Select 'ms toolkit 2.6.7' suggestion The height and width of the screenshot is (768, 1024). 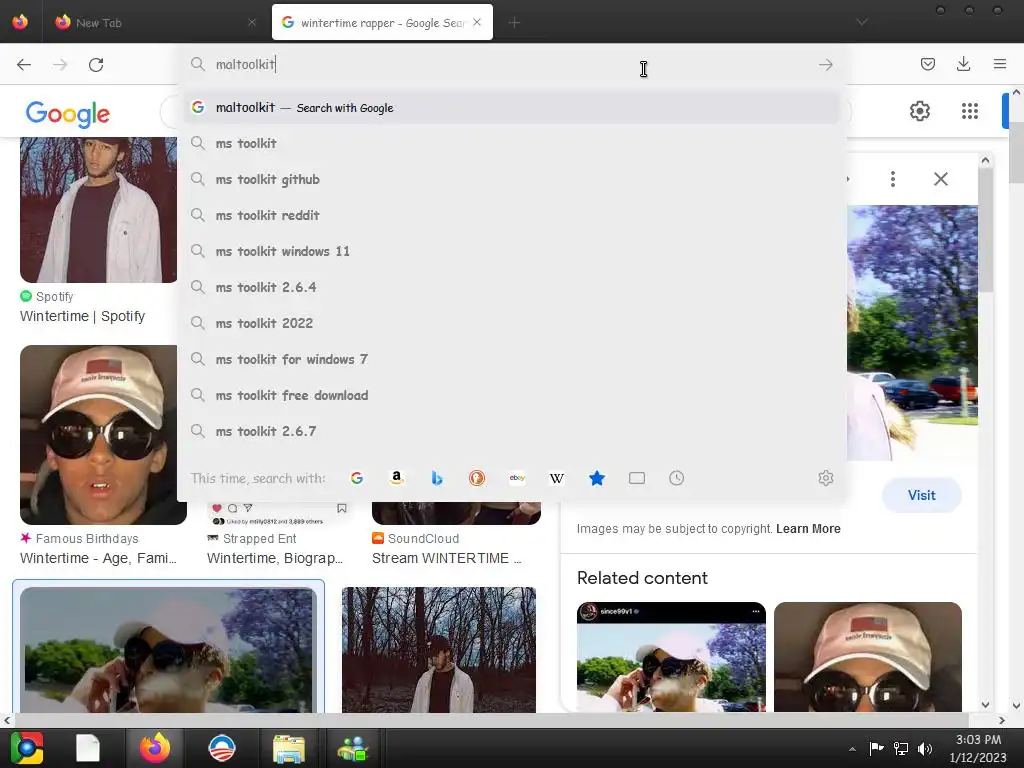[512, 432]
